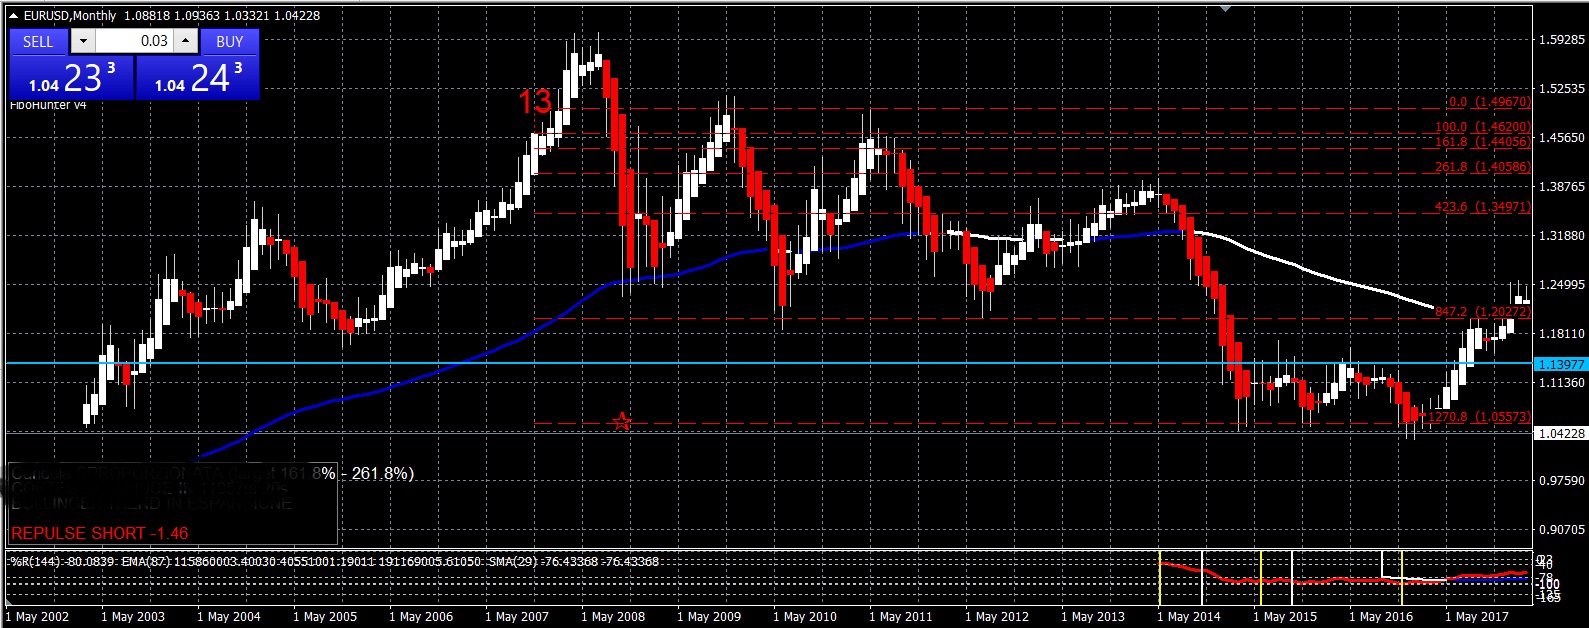Viewport: 1589px width, 628px height.
Task: Click the REPULSE SHORT -1.46 text
Action: (x=100, y=533)
